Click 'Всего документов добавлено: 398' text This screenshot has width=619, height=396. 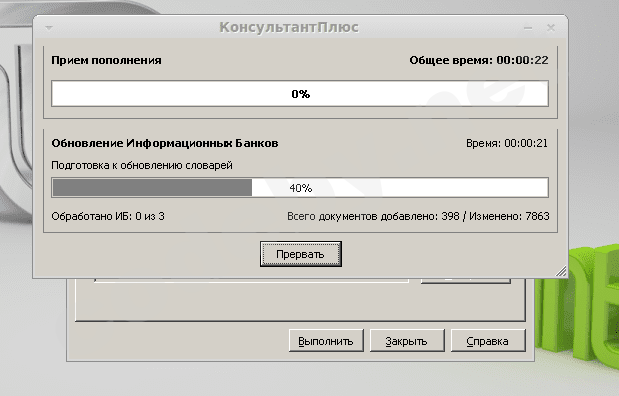coord(373,216)
